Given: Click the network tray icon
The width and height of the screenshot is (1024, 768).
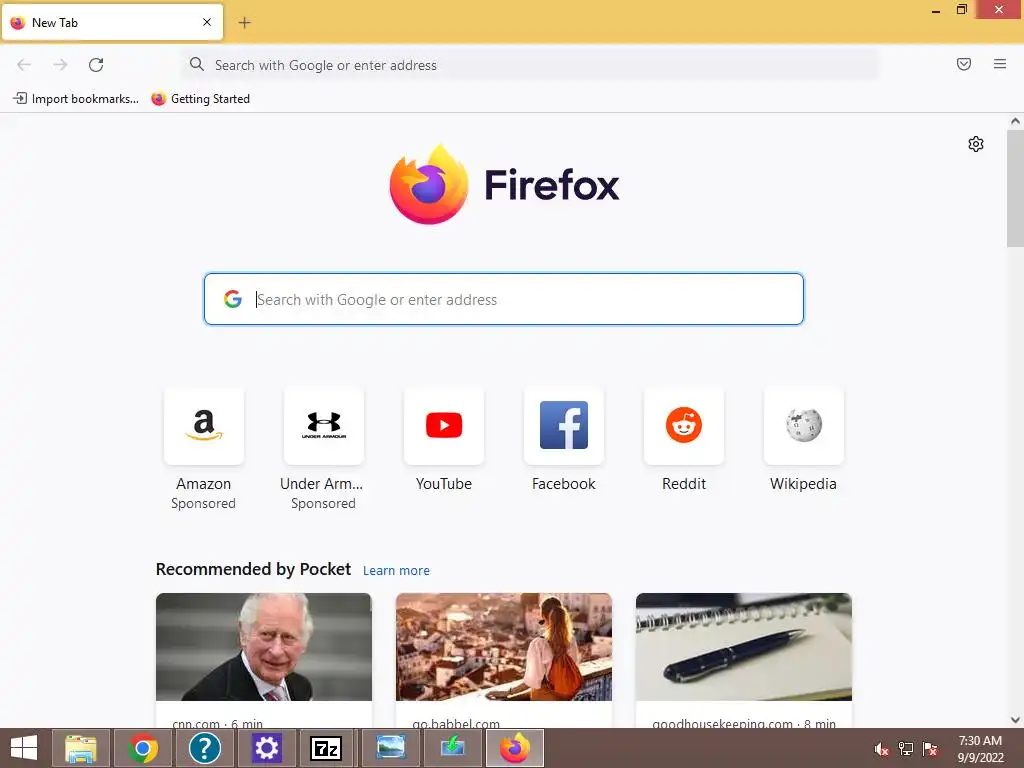Looking at the screenshot, I should [906, 749].
